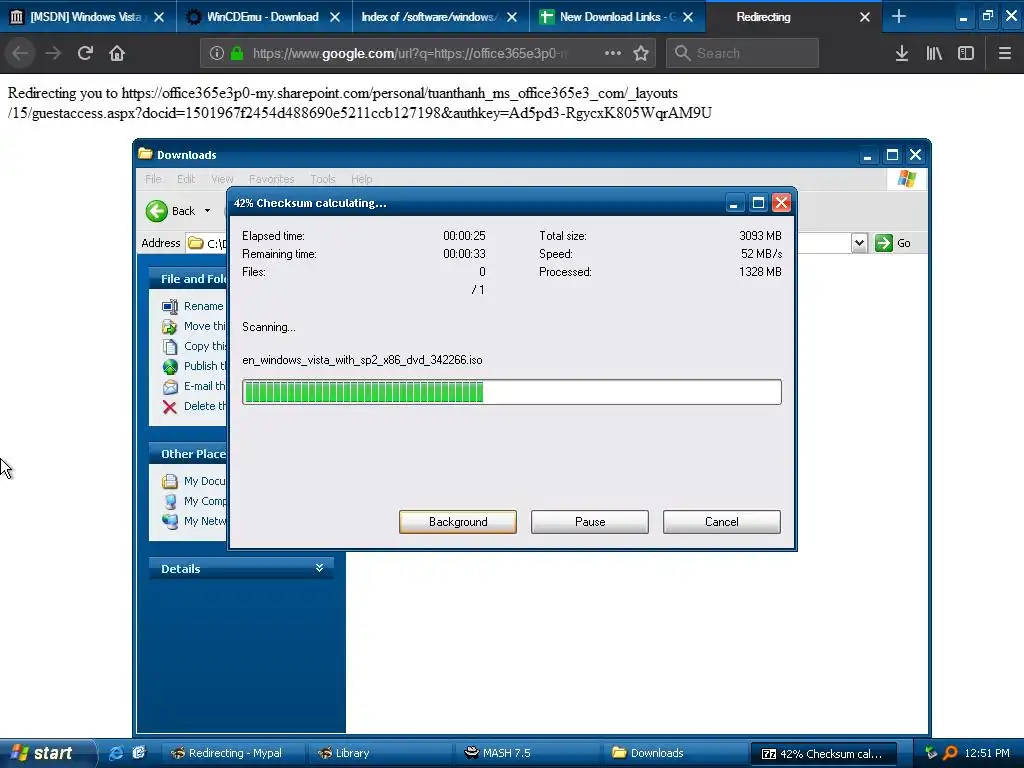
Task: Open the Tools menu in Downloads window
Action: (323, 179)
